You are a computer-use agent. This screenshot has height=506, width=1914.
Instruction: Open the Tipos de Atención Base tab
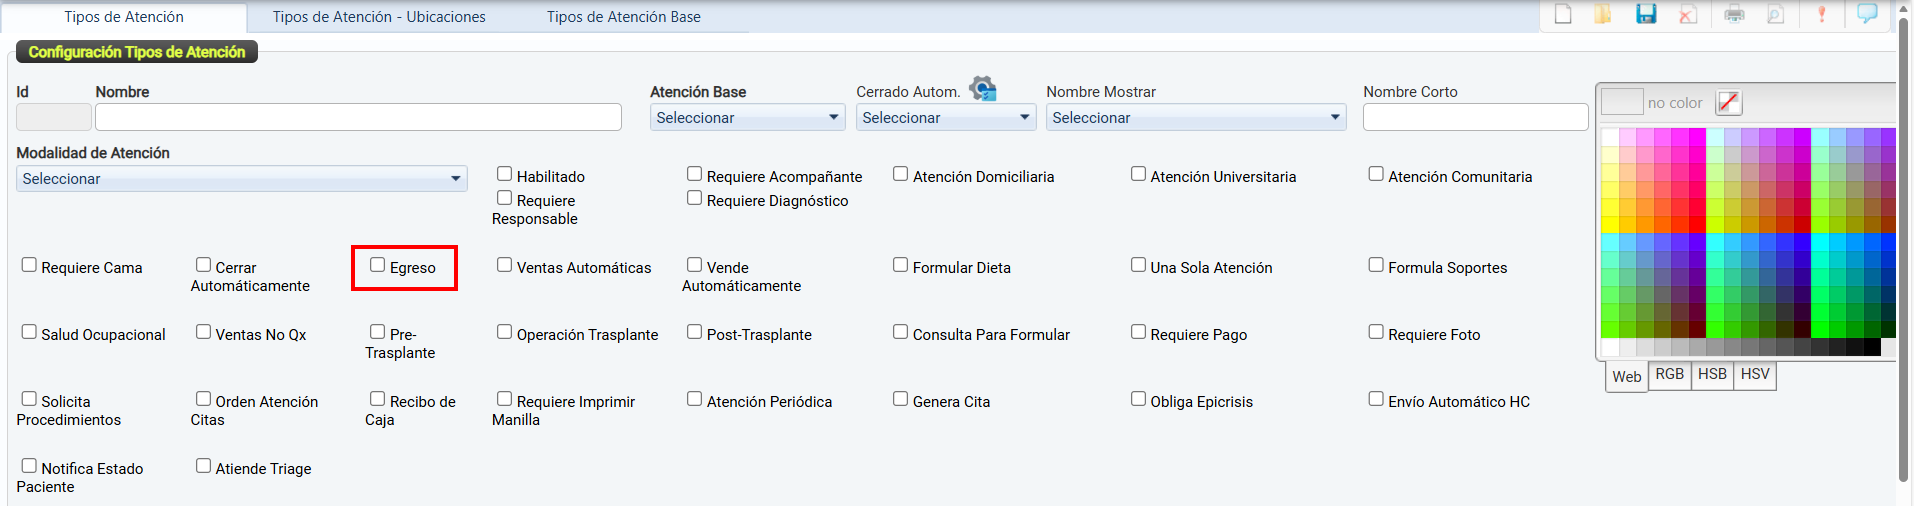pos(623,17)
